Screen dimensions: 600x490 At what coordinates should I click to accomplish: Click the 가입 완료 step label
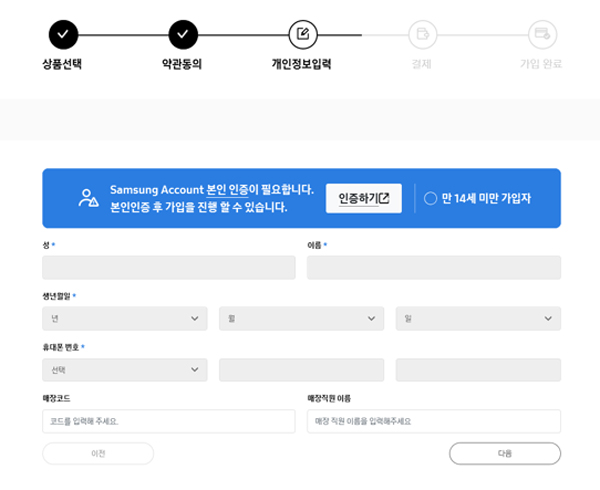[541, 64]
